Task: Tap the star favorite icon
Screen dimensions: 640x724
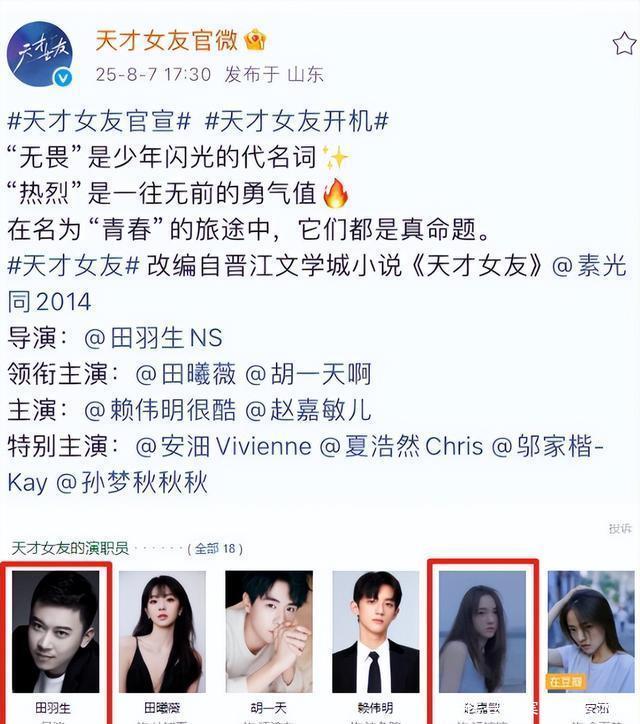Action: tap(624, 44)
